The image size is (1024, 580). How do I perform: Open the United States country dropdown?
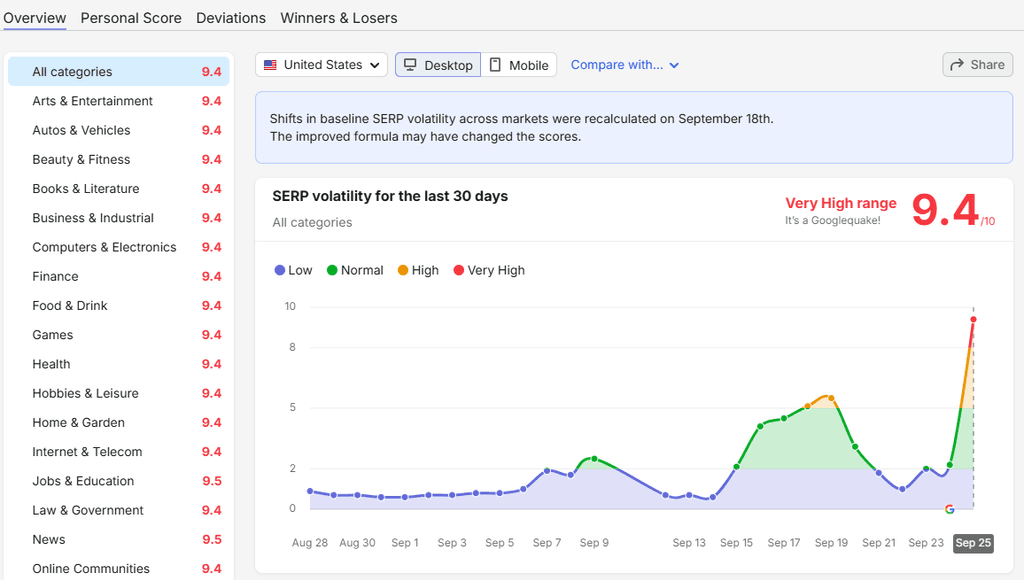coord(321,65)
